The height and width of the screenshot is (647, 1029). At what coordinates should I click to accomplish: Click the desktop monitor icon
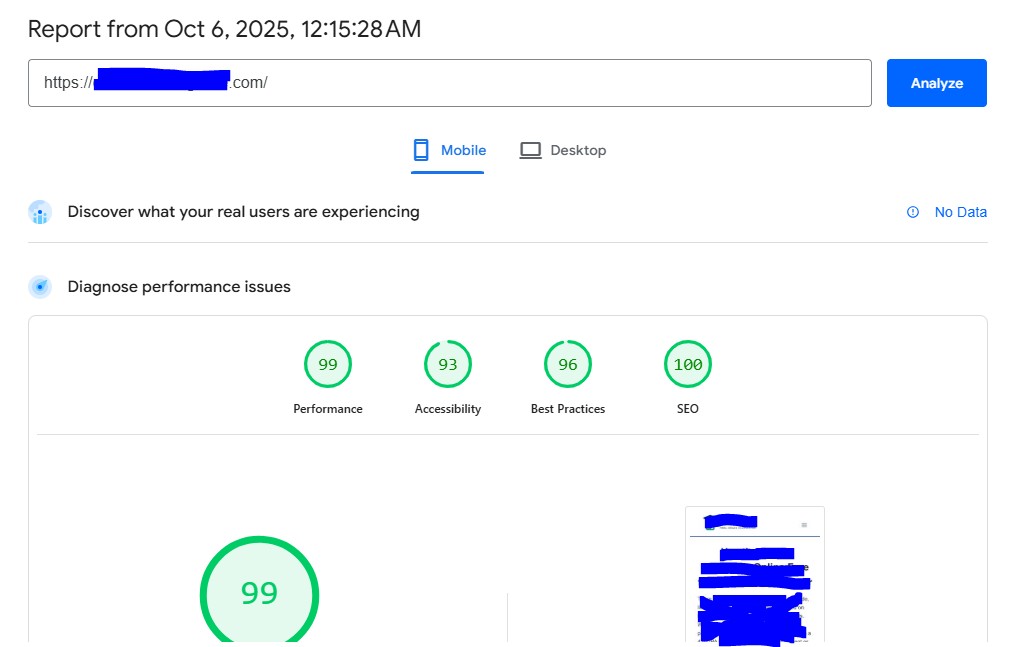530,150
